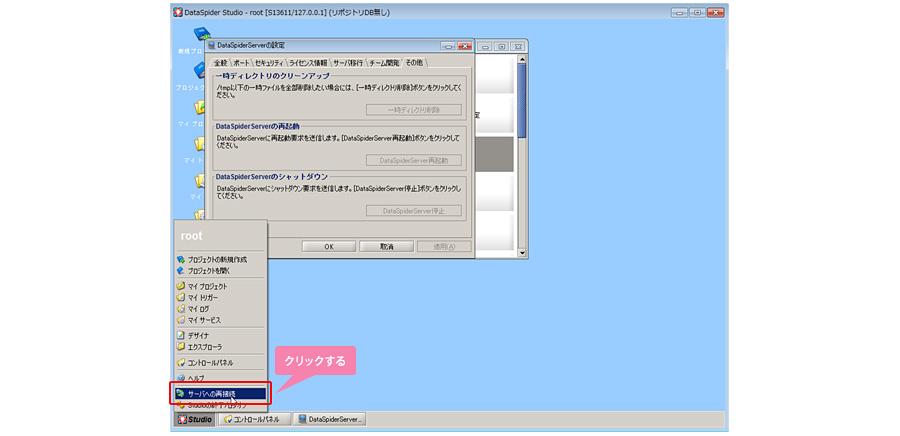The height and width of the screenshot is (436, 900).
Task: Click the Studio start button
Action: point(195,419)
